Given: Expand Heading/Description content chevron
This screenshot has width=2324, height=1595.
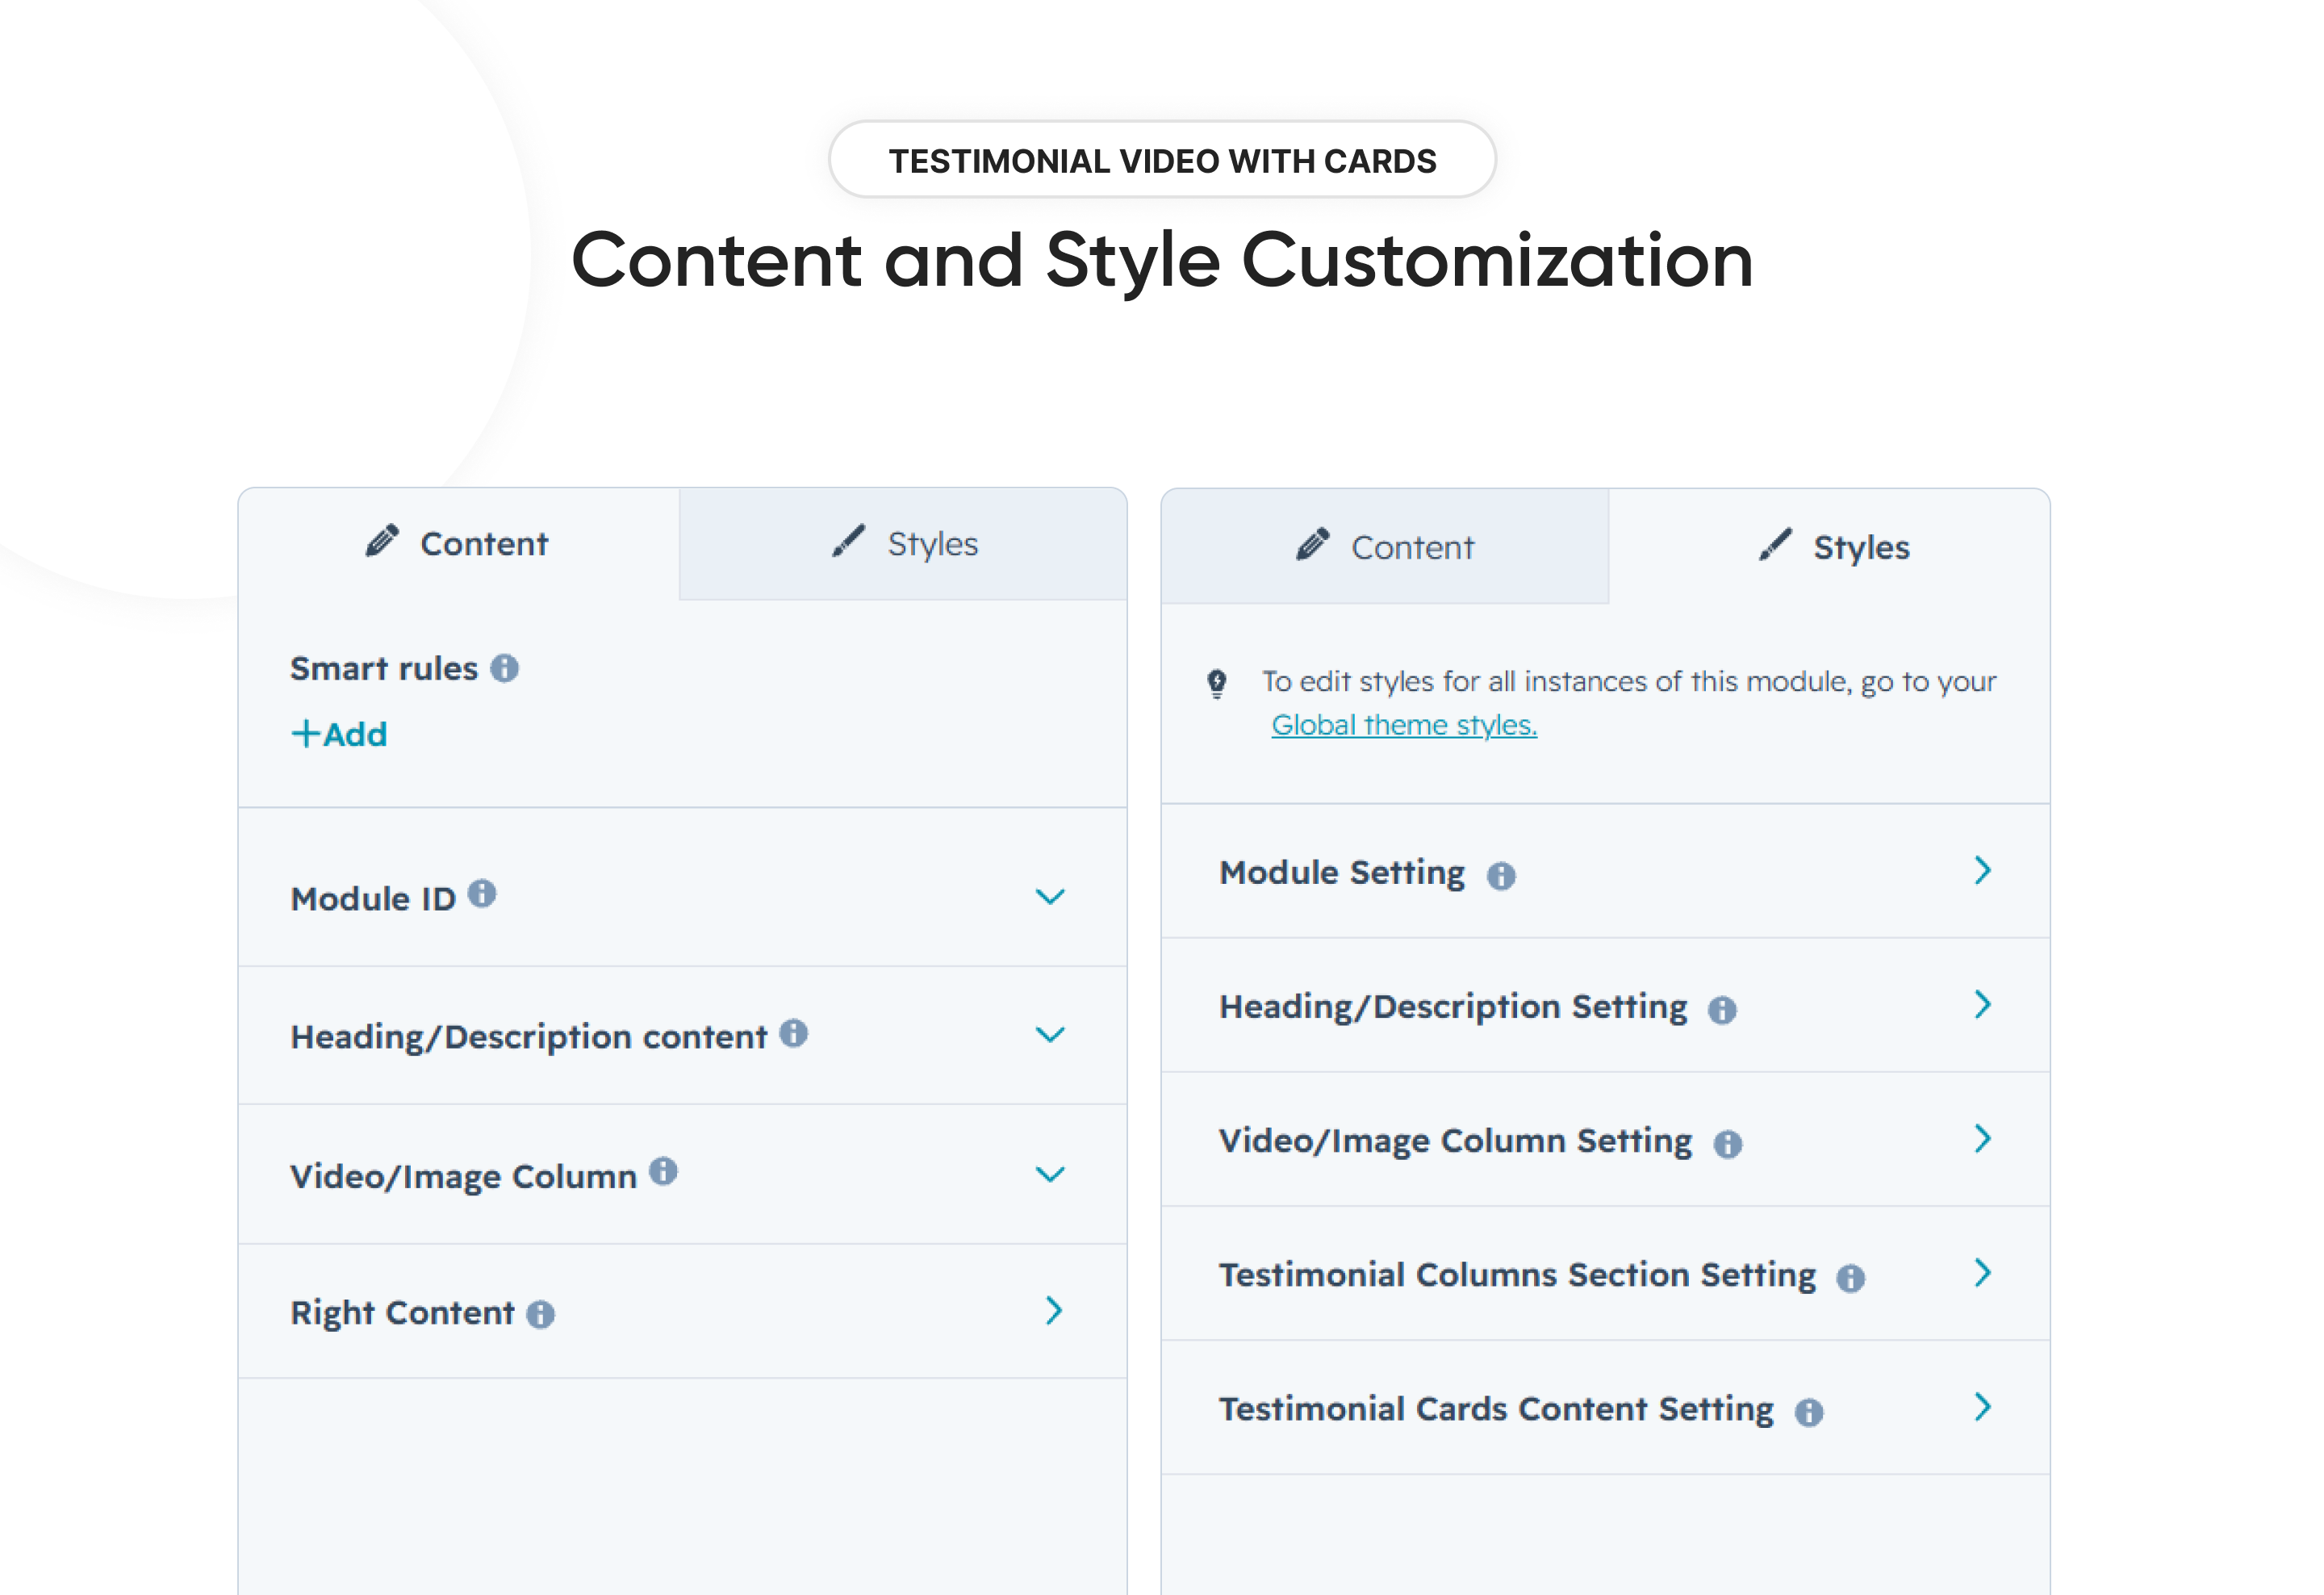Looking at the screenshot, I should pyautogui.click(x=1049, y=1035).
